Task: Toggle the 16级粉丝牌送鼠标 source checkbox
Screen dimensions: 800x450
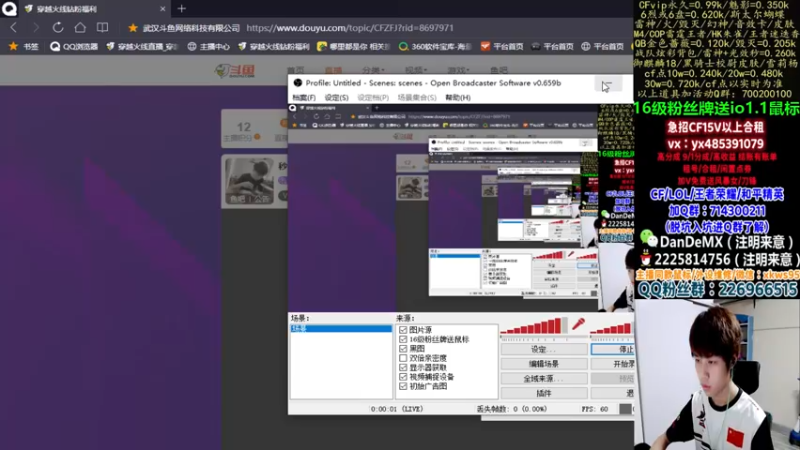Action: [x=403, y=339]
